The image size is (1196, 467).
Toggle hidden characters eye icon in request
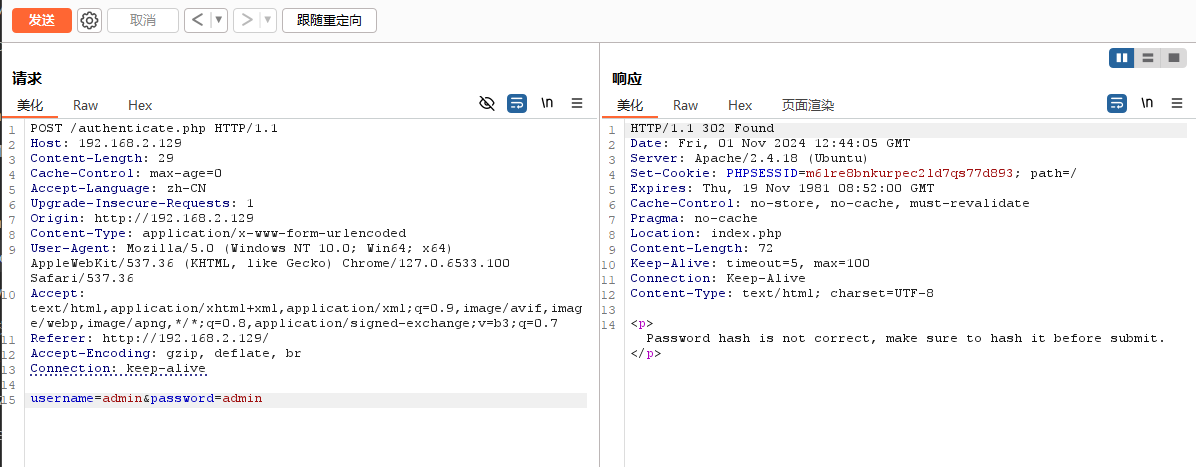coord(487,103)
